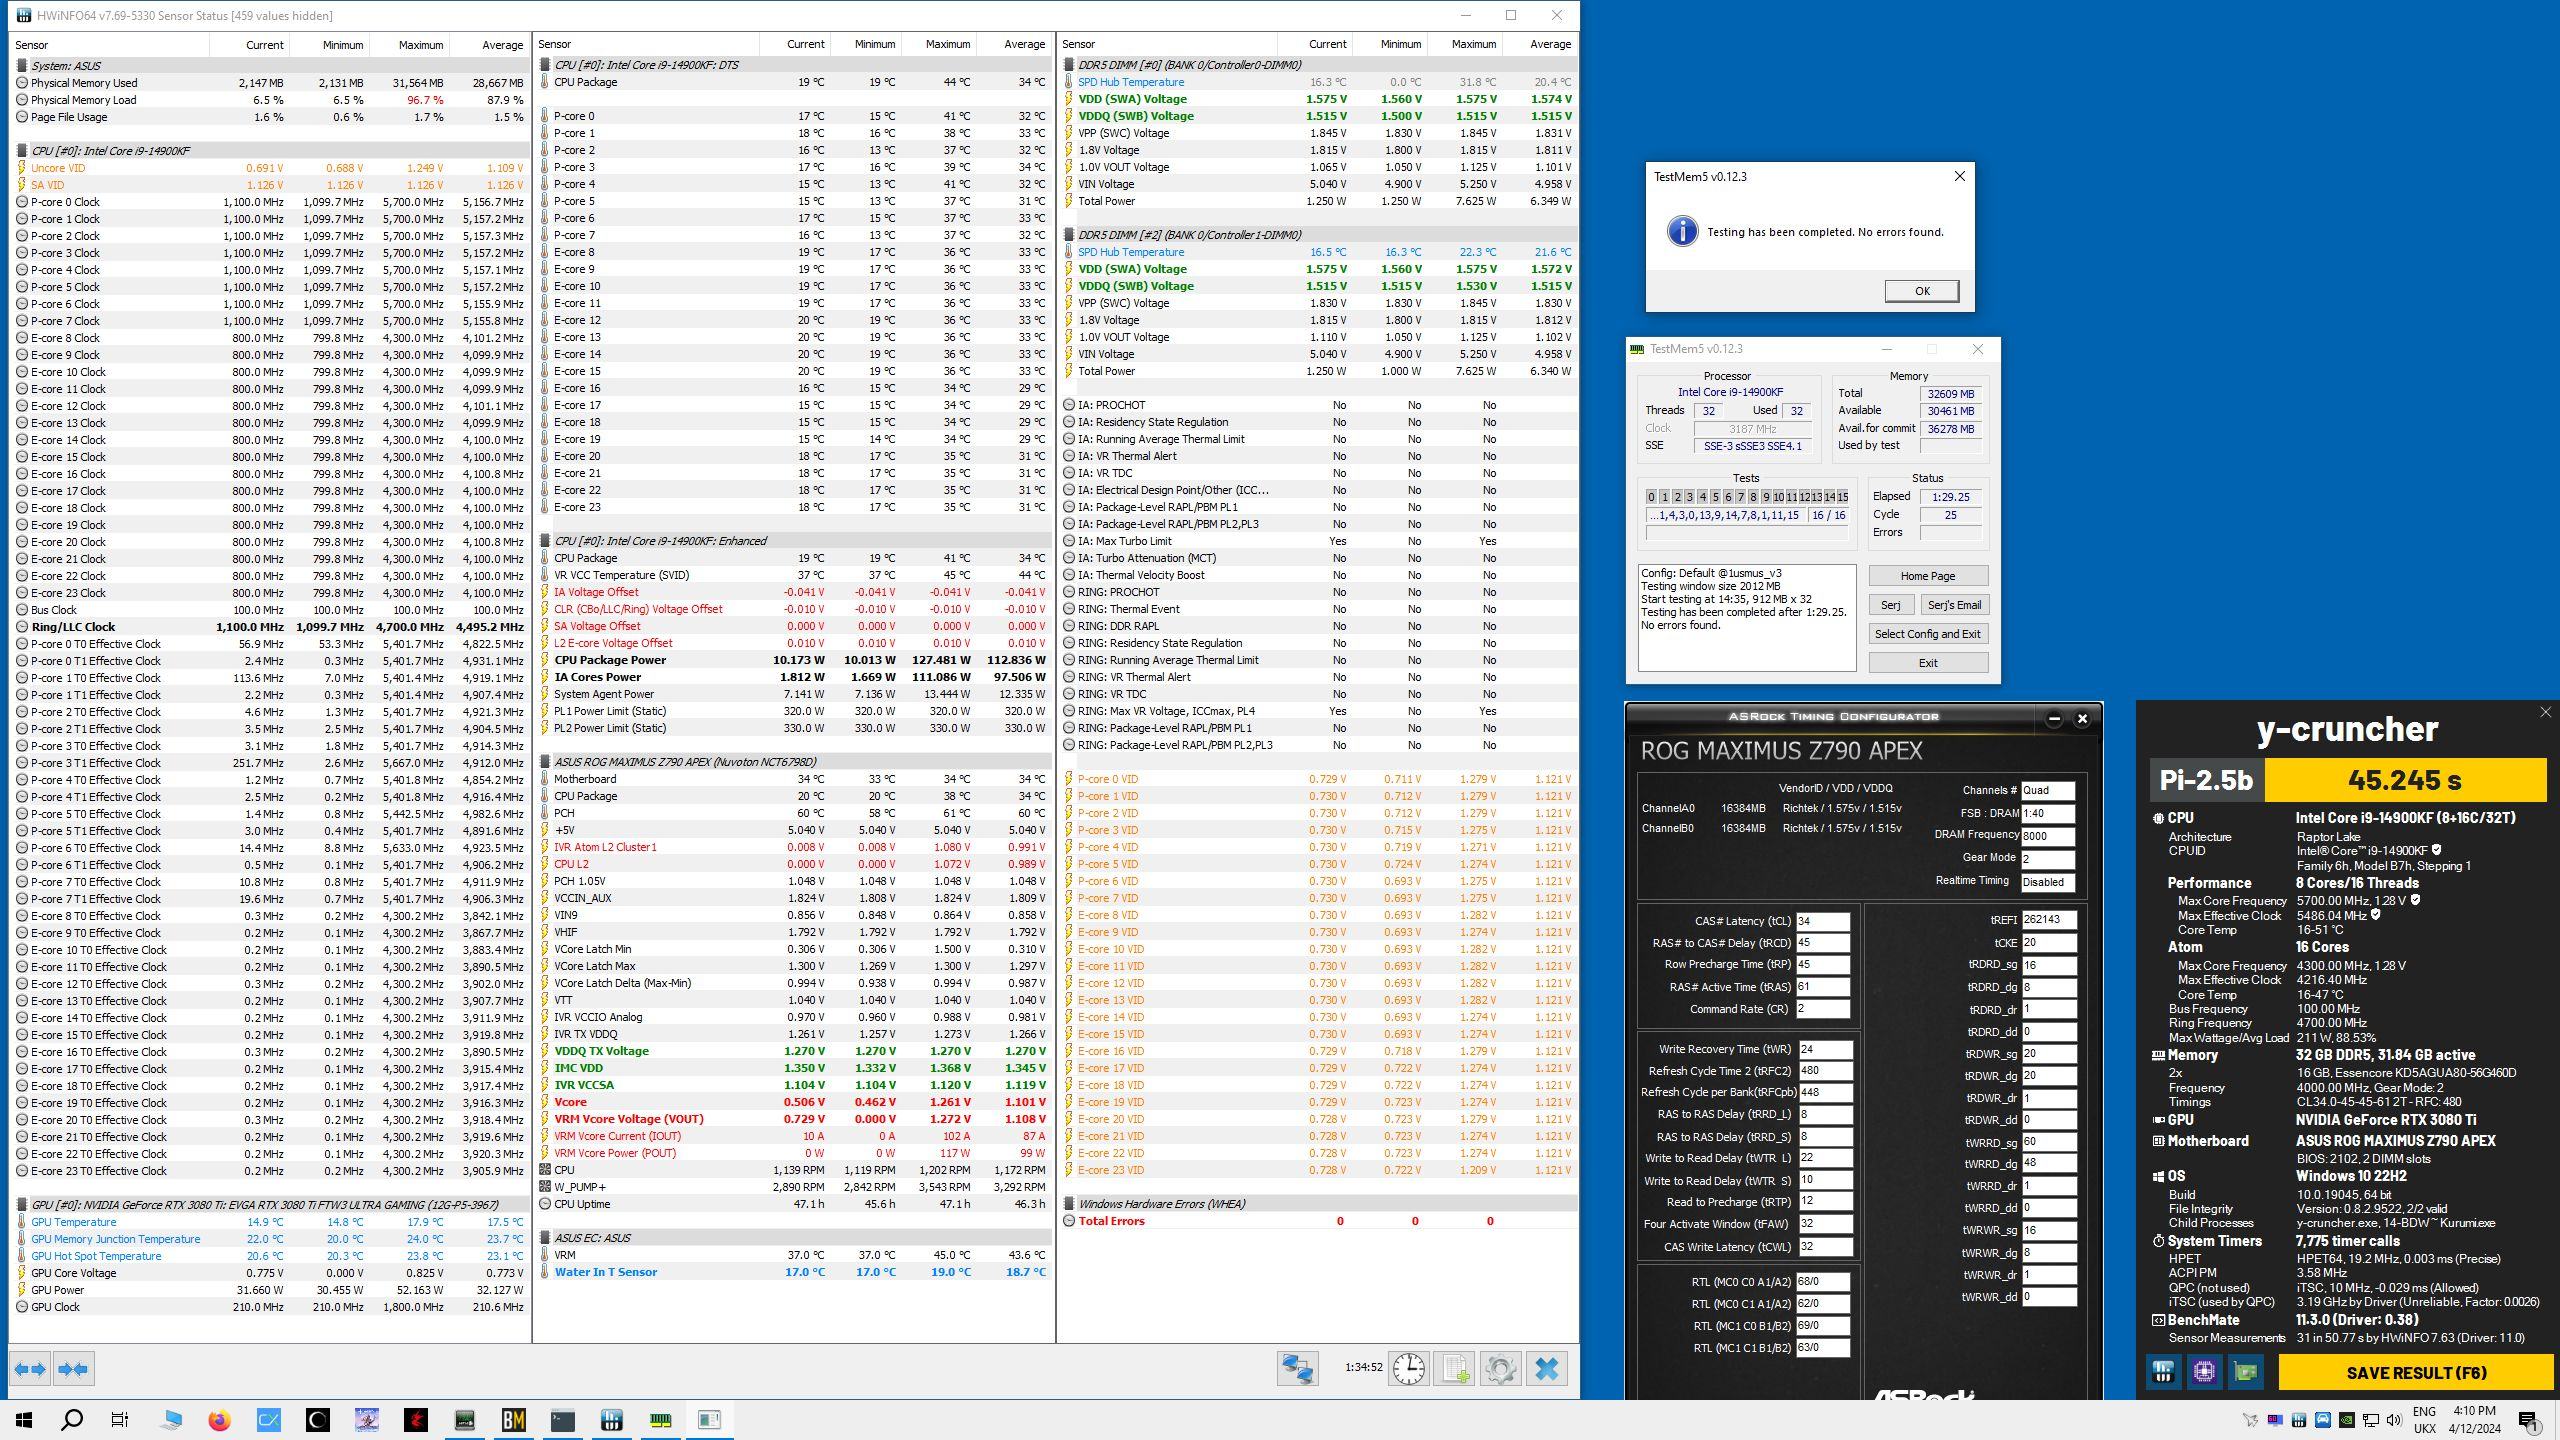2560x1440 pixels.
Task: Open blue CX app on taskbar
Action: (x=268, y=1420)
